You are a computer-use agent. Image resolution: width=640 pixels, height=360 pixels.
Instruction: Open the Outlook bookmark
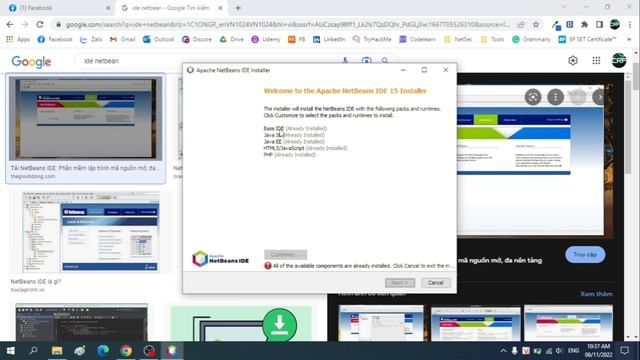click(158, 39)
